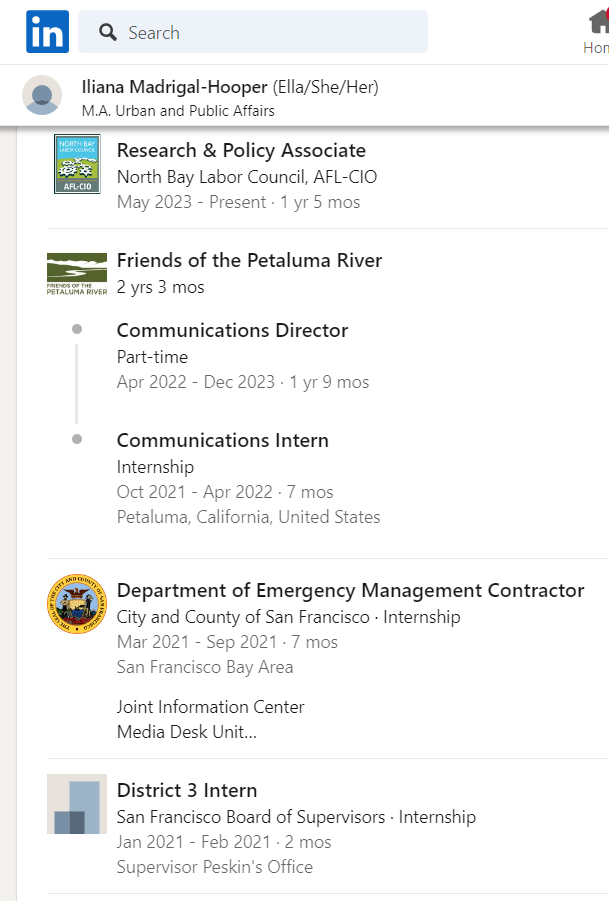Click City and County of San Francisco seal
Screen dimensions: 609x901
[x=77, y=603]
